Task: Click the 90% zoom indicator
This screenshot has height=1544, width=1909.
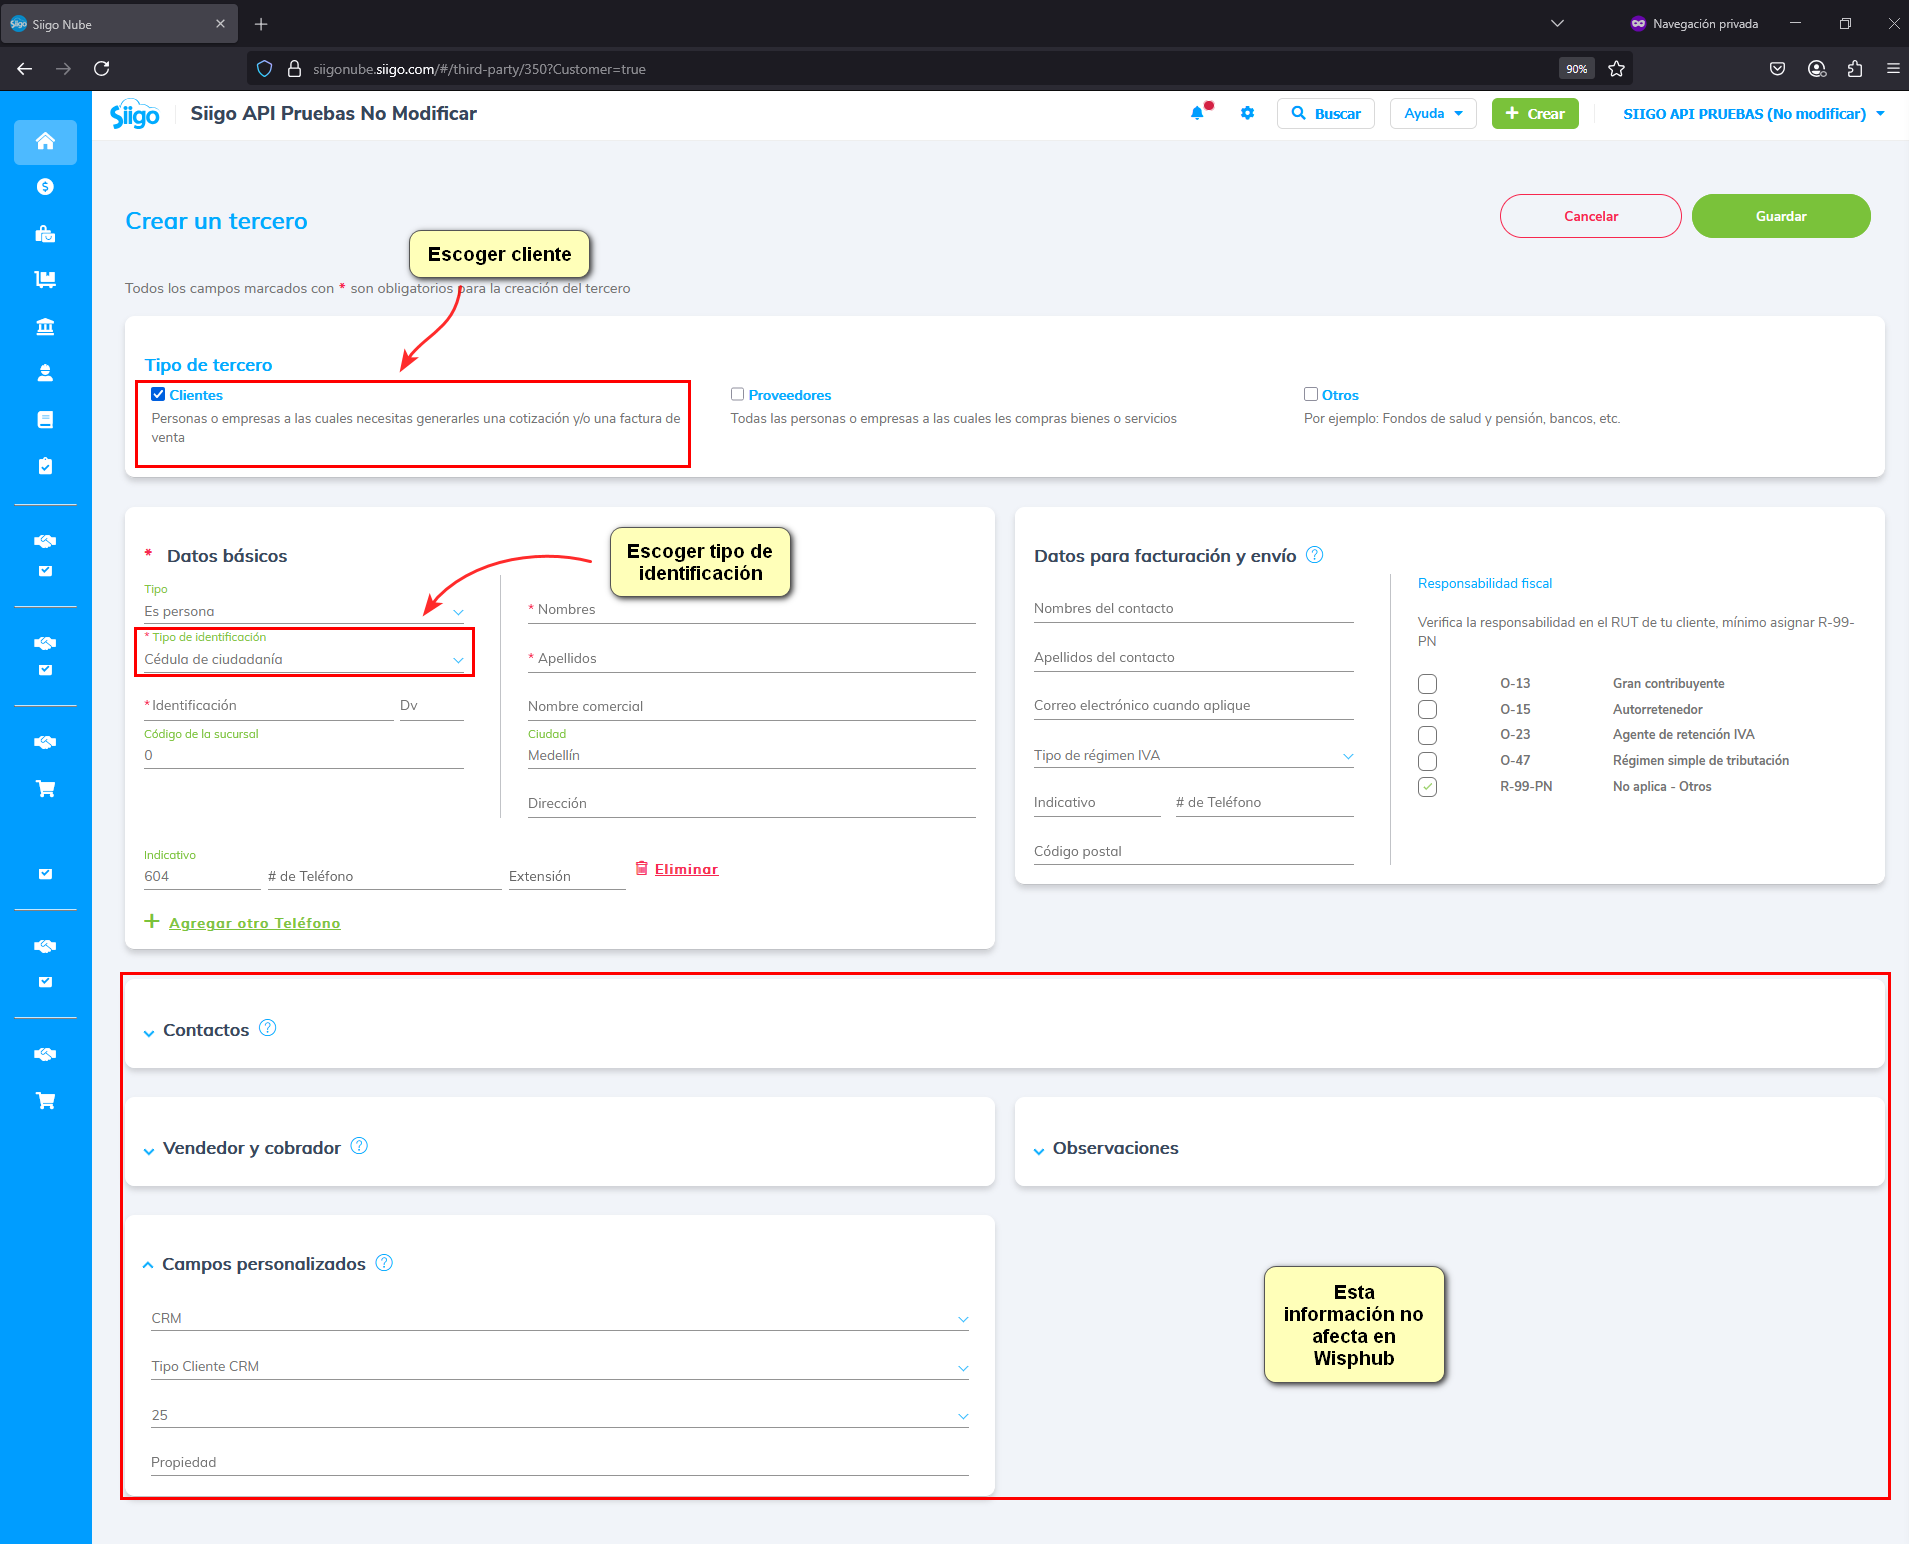Action: click(1577, 69)
